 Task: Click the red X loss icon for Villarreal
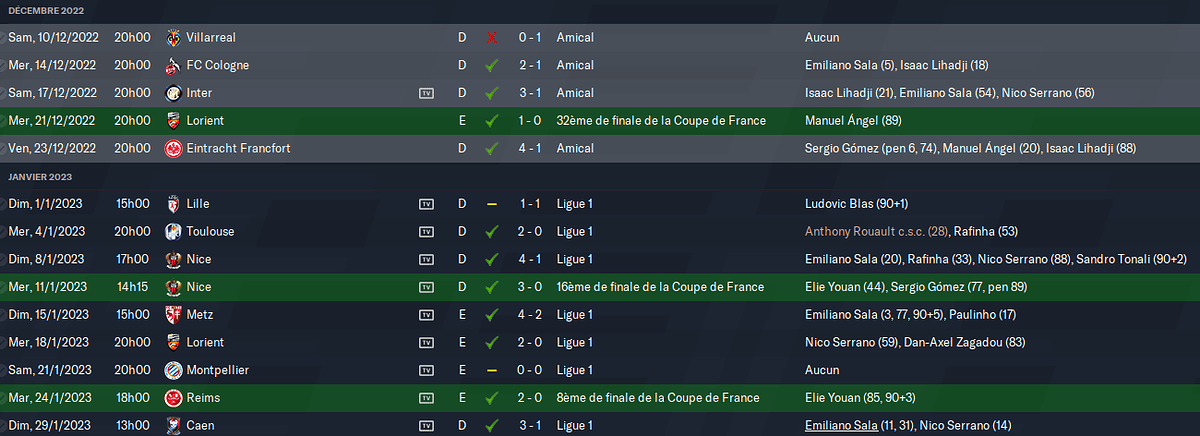click(491, 37)
